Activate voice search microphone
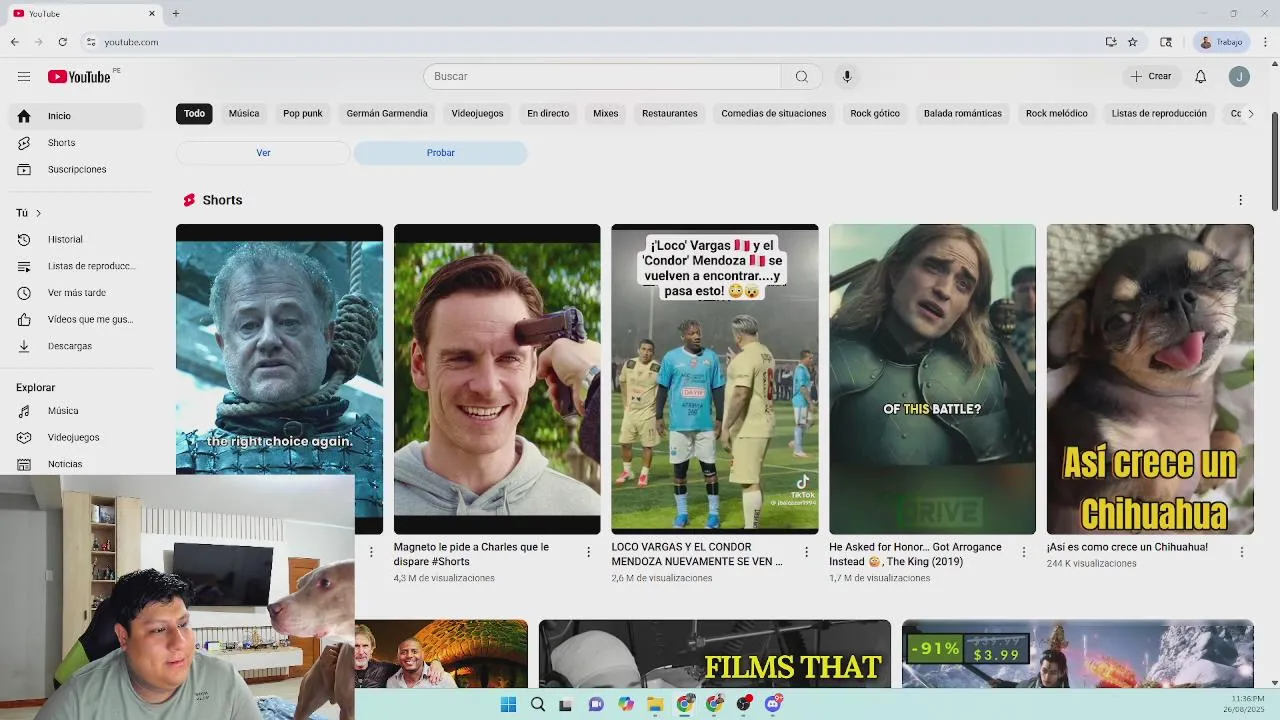 (x=847, y=76)
